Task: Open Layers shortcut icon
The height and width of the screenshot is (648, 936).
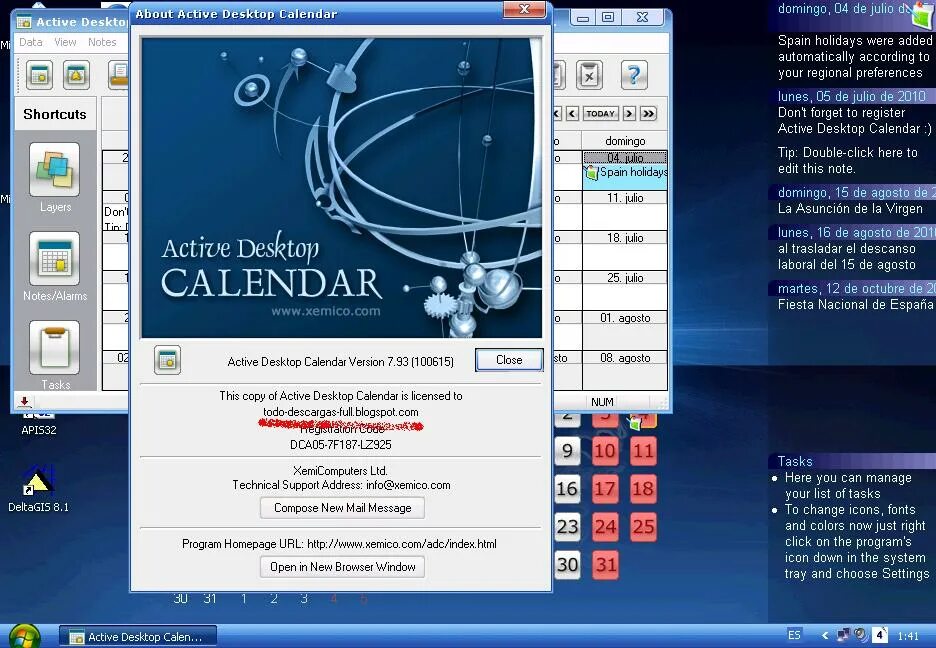Action: click(54, 169)
